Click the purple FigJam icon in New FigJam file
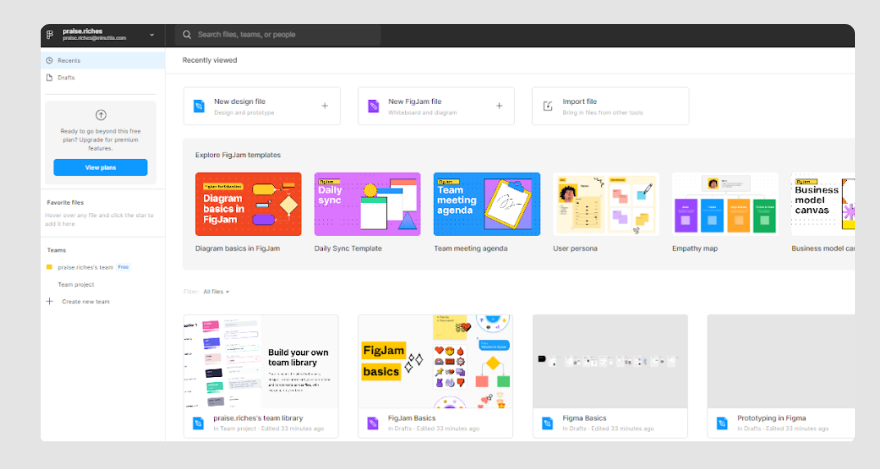The height and width of the screenshot is (469, 880). point(373,106)
